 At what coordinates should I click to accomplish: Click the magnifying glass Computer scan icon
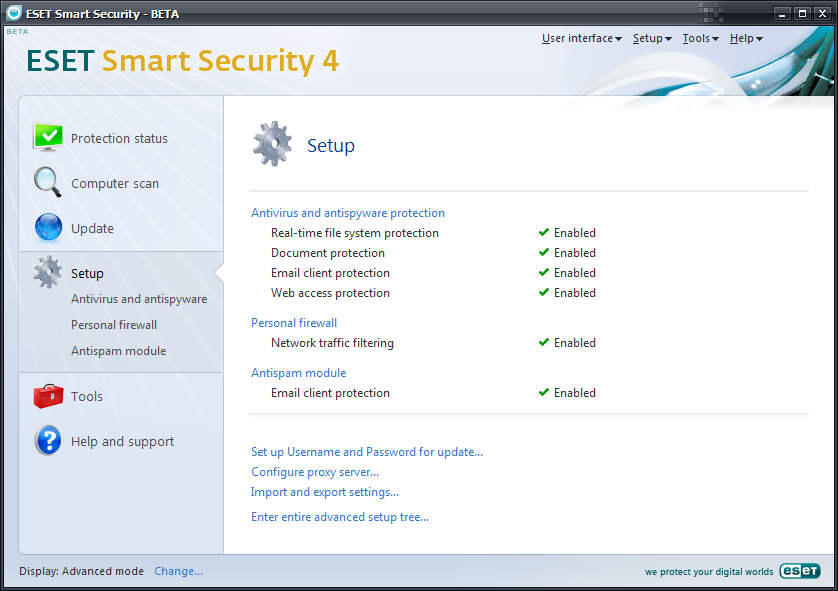pos(48,183)
